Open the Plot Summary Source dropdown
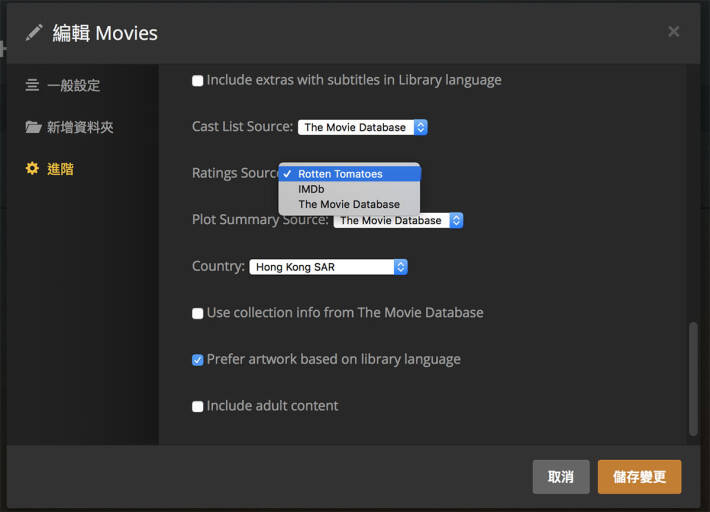Image resolution: width=710 pixels, height=512 pixels. tap(398, 220)
